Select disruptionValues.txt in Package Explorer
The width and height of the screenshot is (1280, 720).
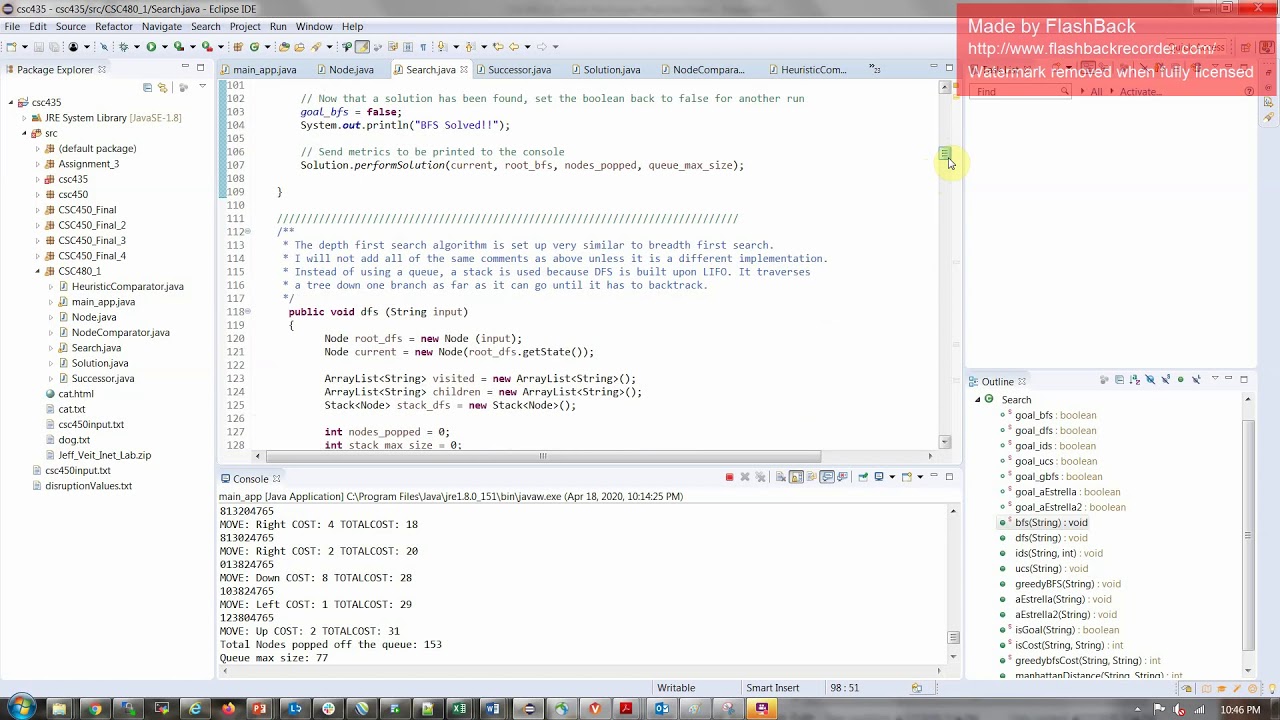point(88,485)
